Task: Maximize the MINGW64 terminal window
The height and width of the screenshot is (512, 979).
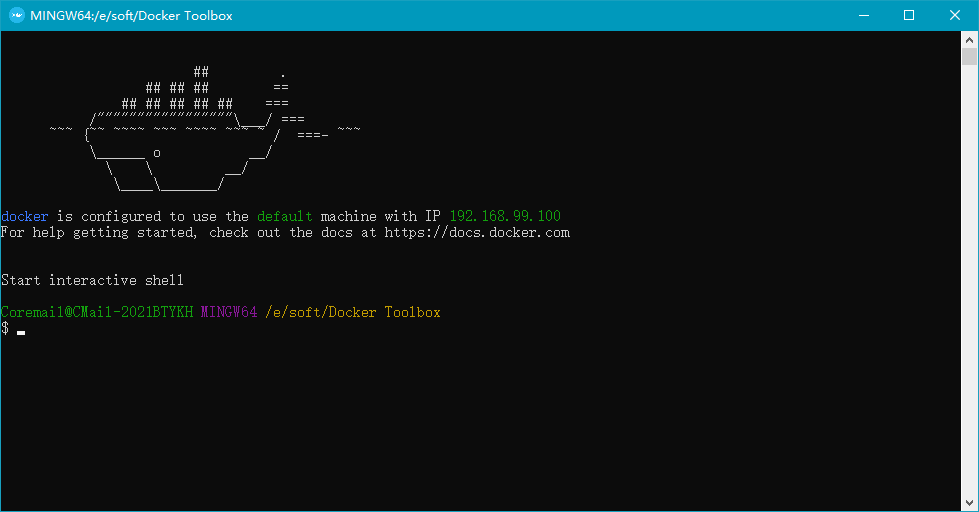Action: click(909, 16)
